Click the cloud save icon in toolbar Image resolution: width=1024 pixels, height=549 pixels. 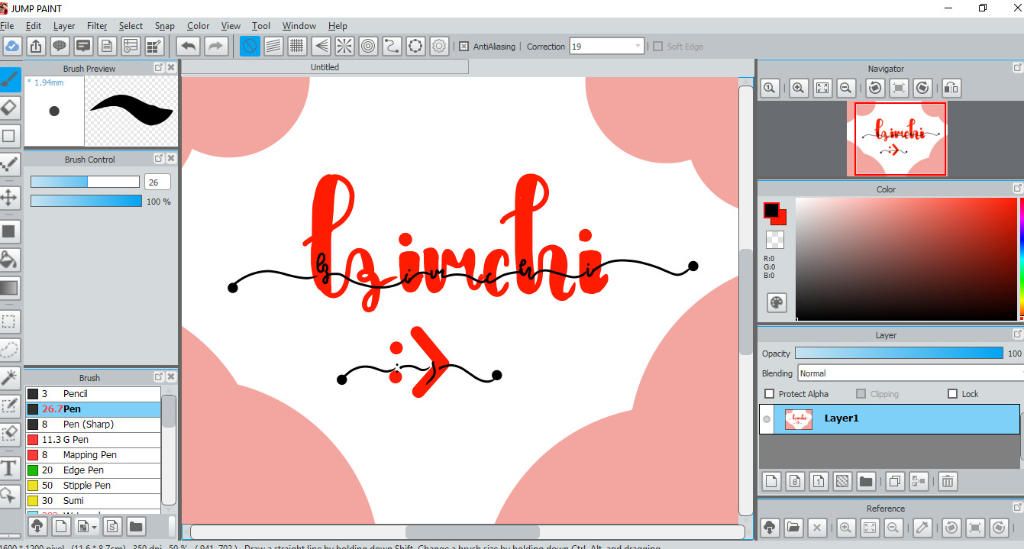[x=12, y=46]
